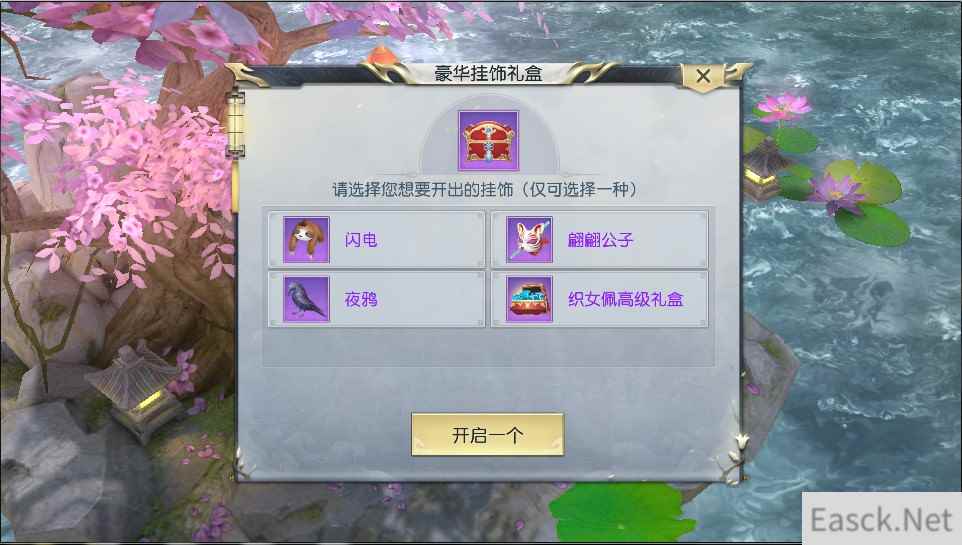This screenshot has height=545, width=962.
Task: Click the pink lotus flower on the water
Action: pos(782,108)
